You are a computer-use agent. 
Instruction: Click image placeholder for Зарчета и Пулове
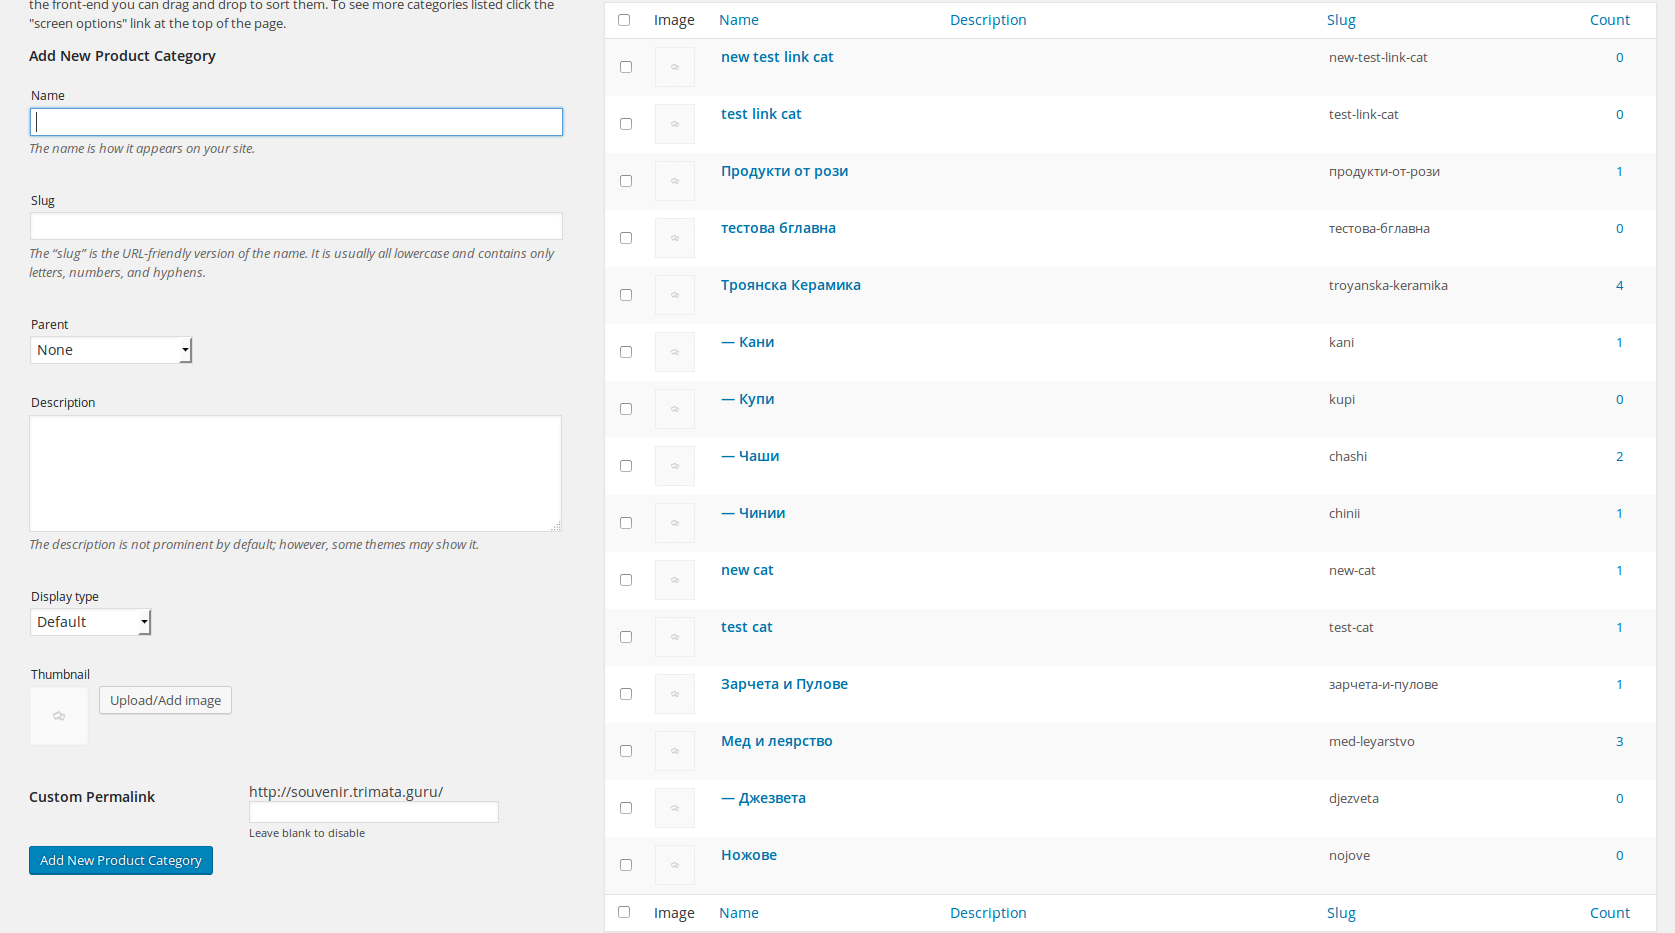[x=675, y=694]
